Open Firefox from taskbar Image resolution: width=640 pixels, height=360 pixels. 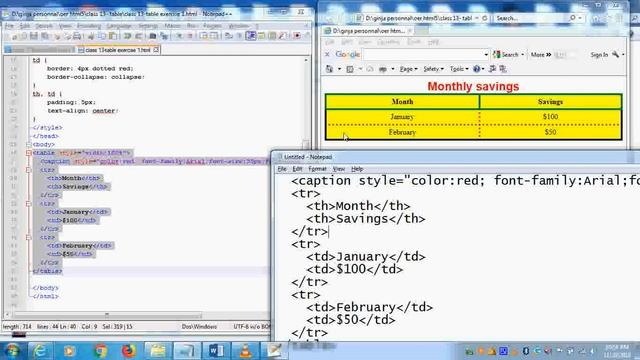(x=129, y=351)
